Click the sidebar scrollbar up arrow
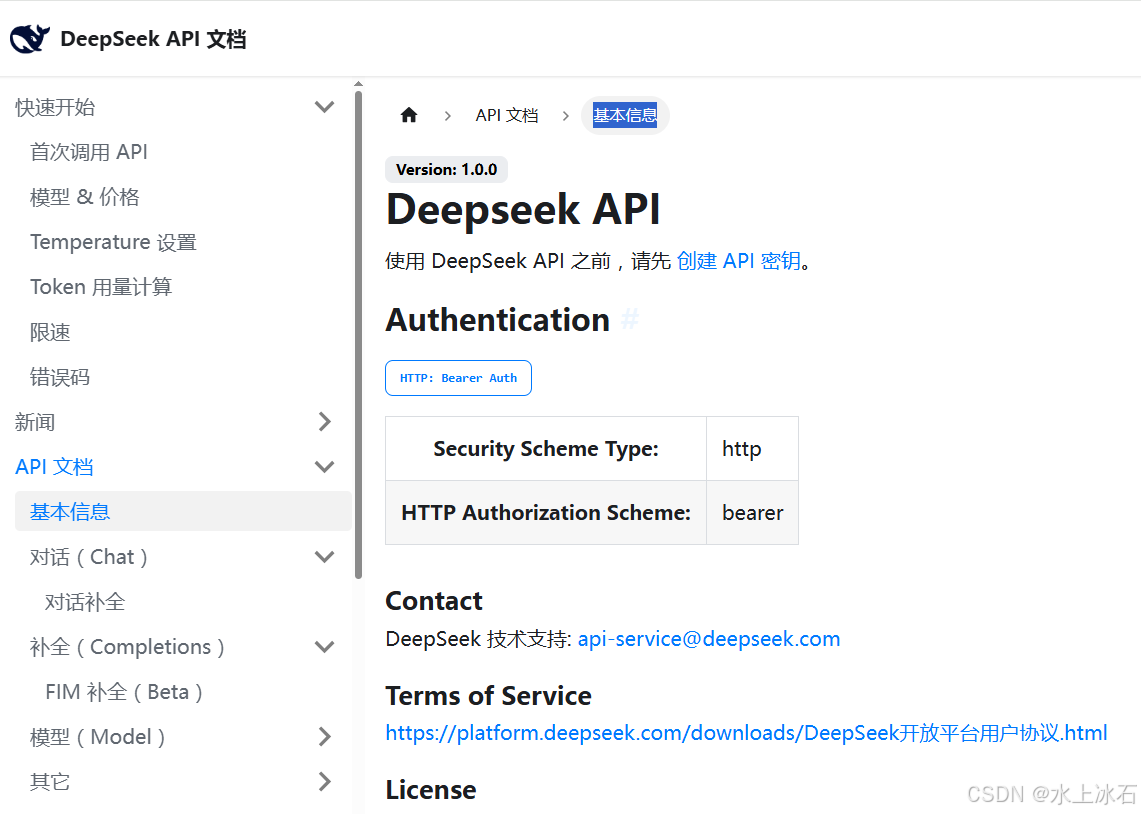Viewport: 1141px width, 814px height. point(359,84)
